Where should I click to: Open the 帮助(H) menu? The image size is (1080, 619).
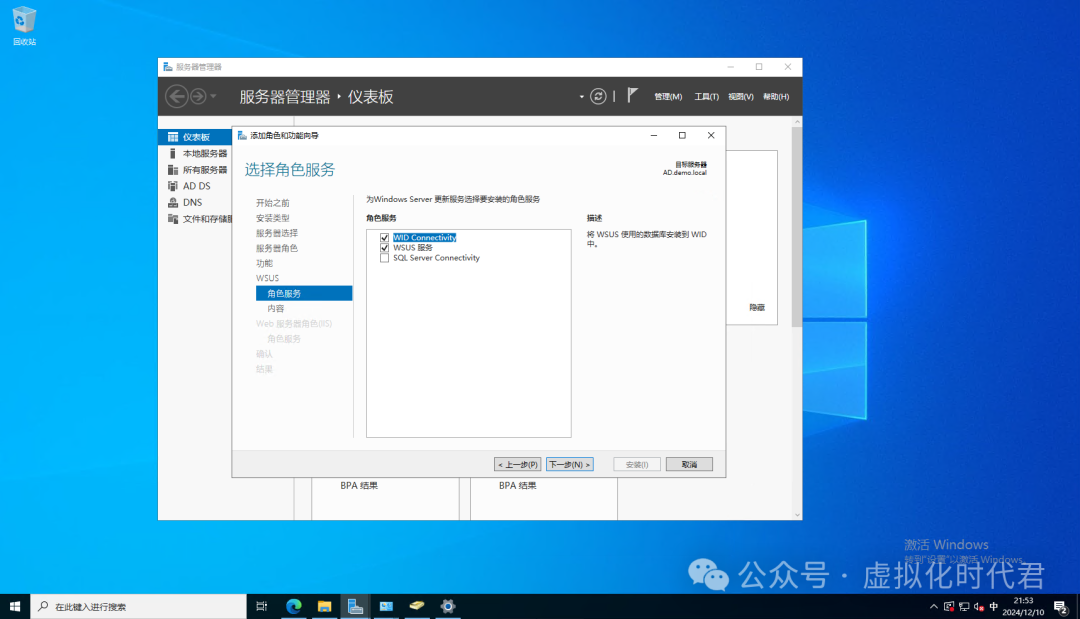pyautogui.click(x=776, y=96)
